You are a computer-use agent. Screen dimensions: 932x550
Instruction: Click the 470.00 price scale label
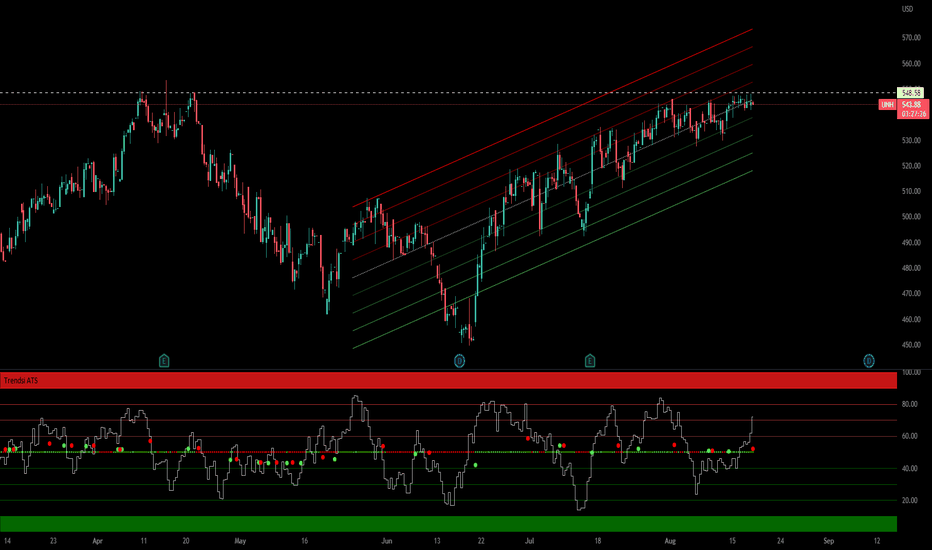pyautogui.click(x=911, y=294)
